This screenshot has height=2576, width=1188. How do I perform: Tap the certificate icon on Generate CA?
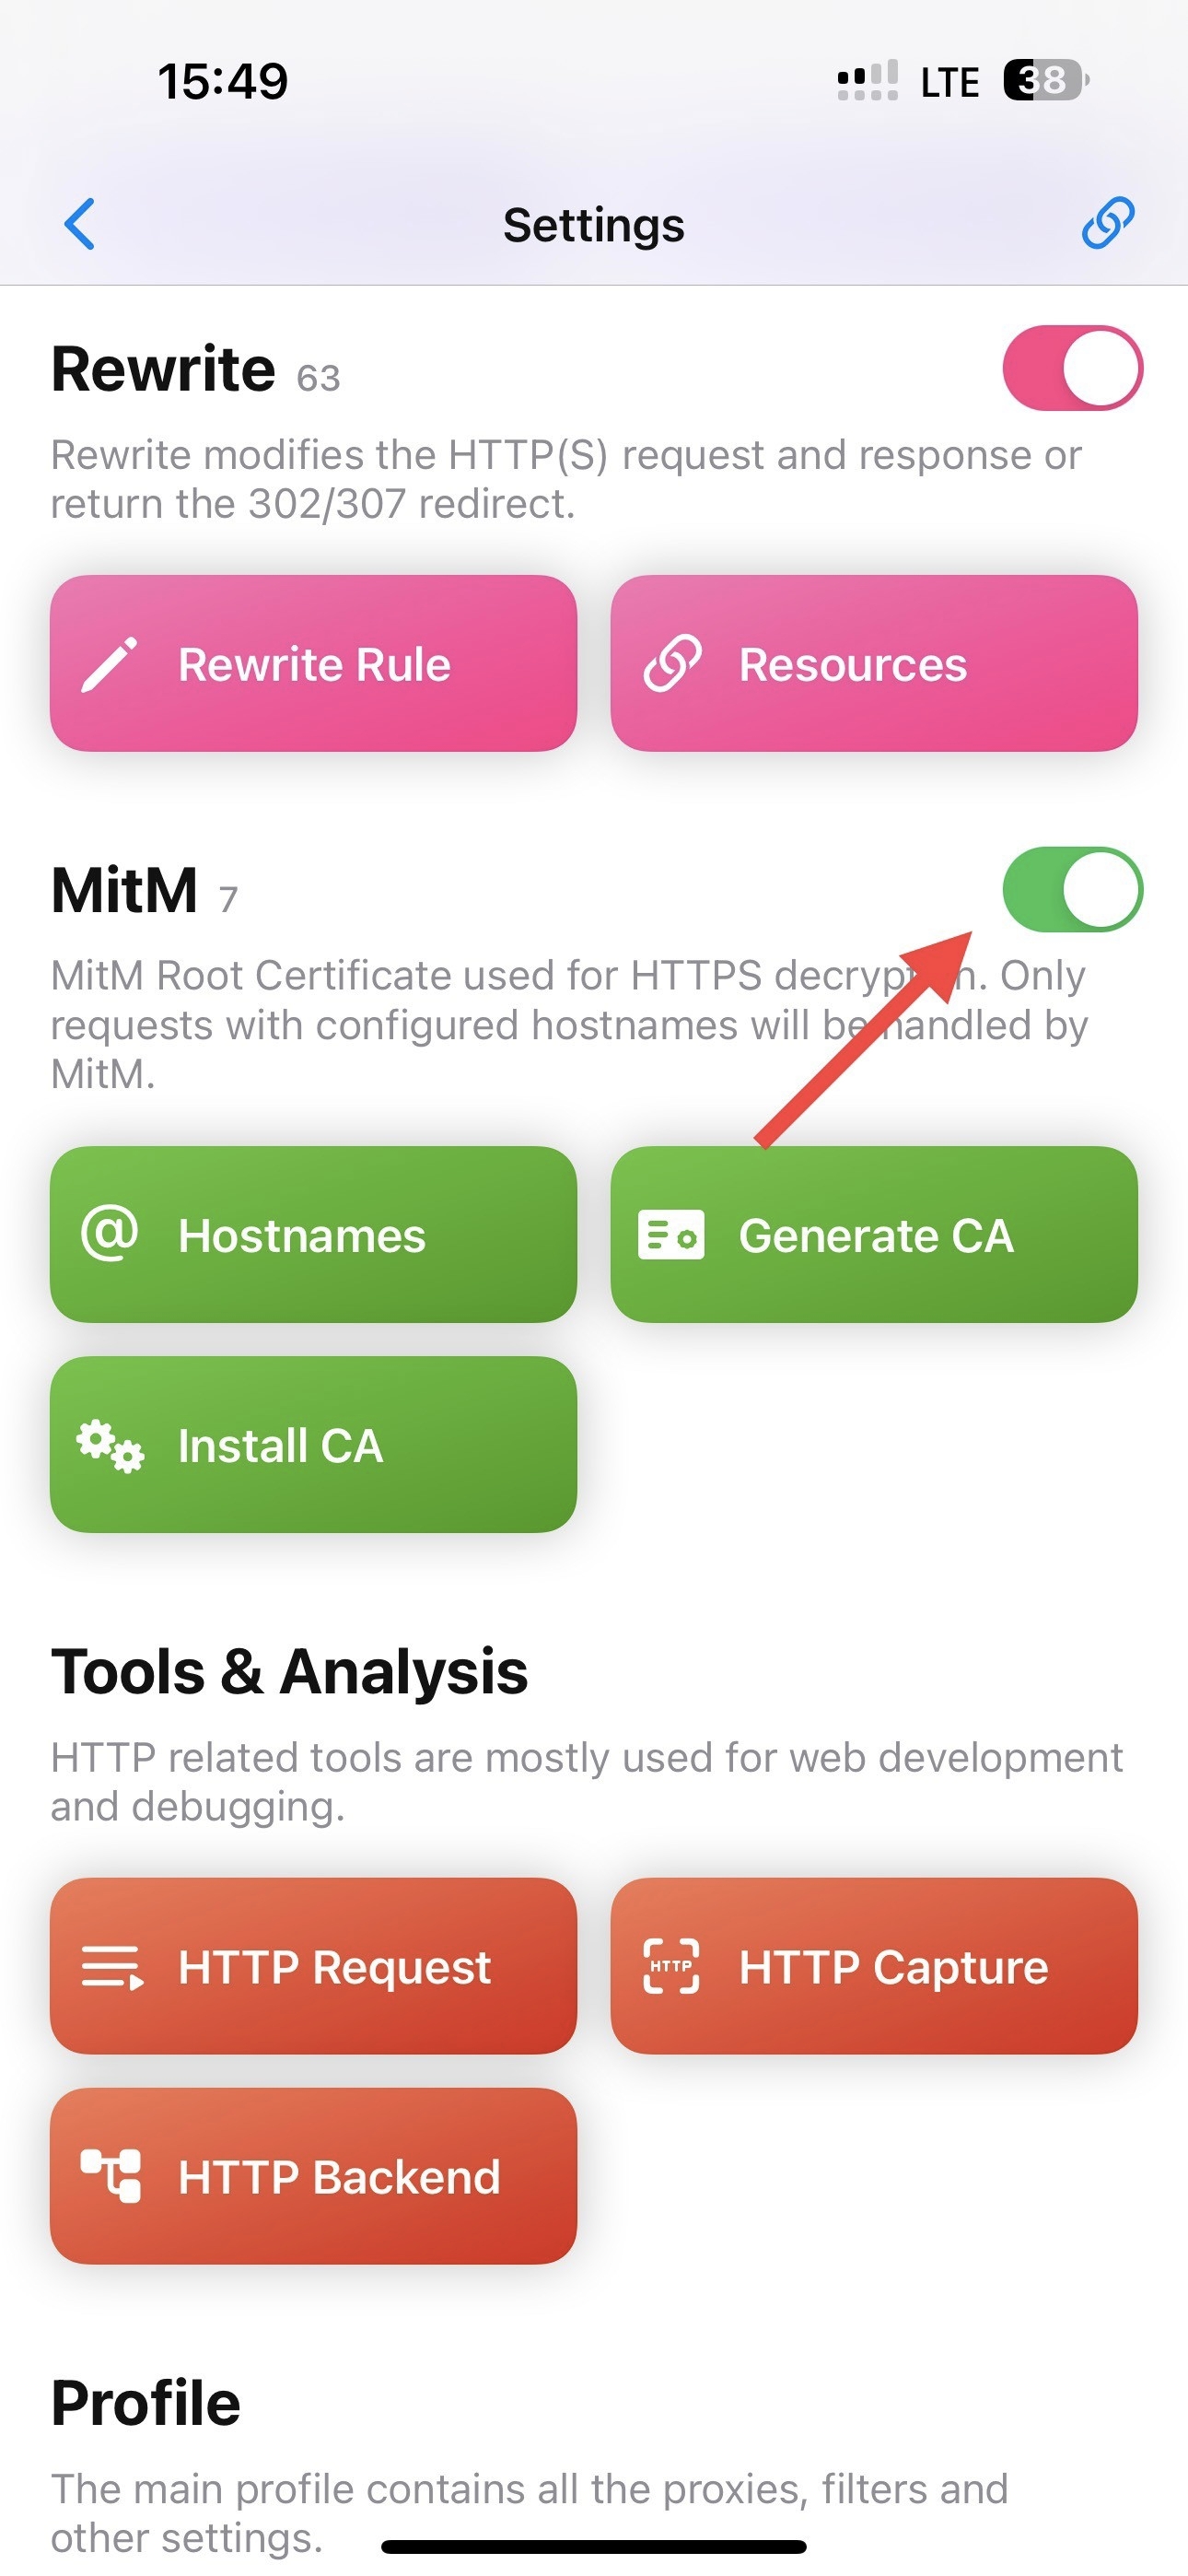[671, 1235]
